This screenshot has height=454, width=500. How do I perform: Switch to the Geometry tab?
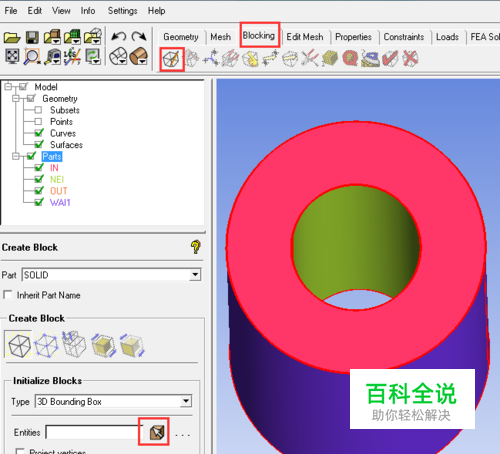(181, 37)
